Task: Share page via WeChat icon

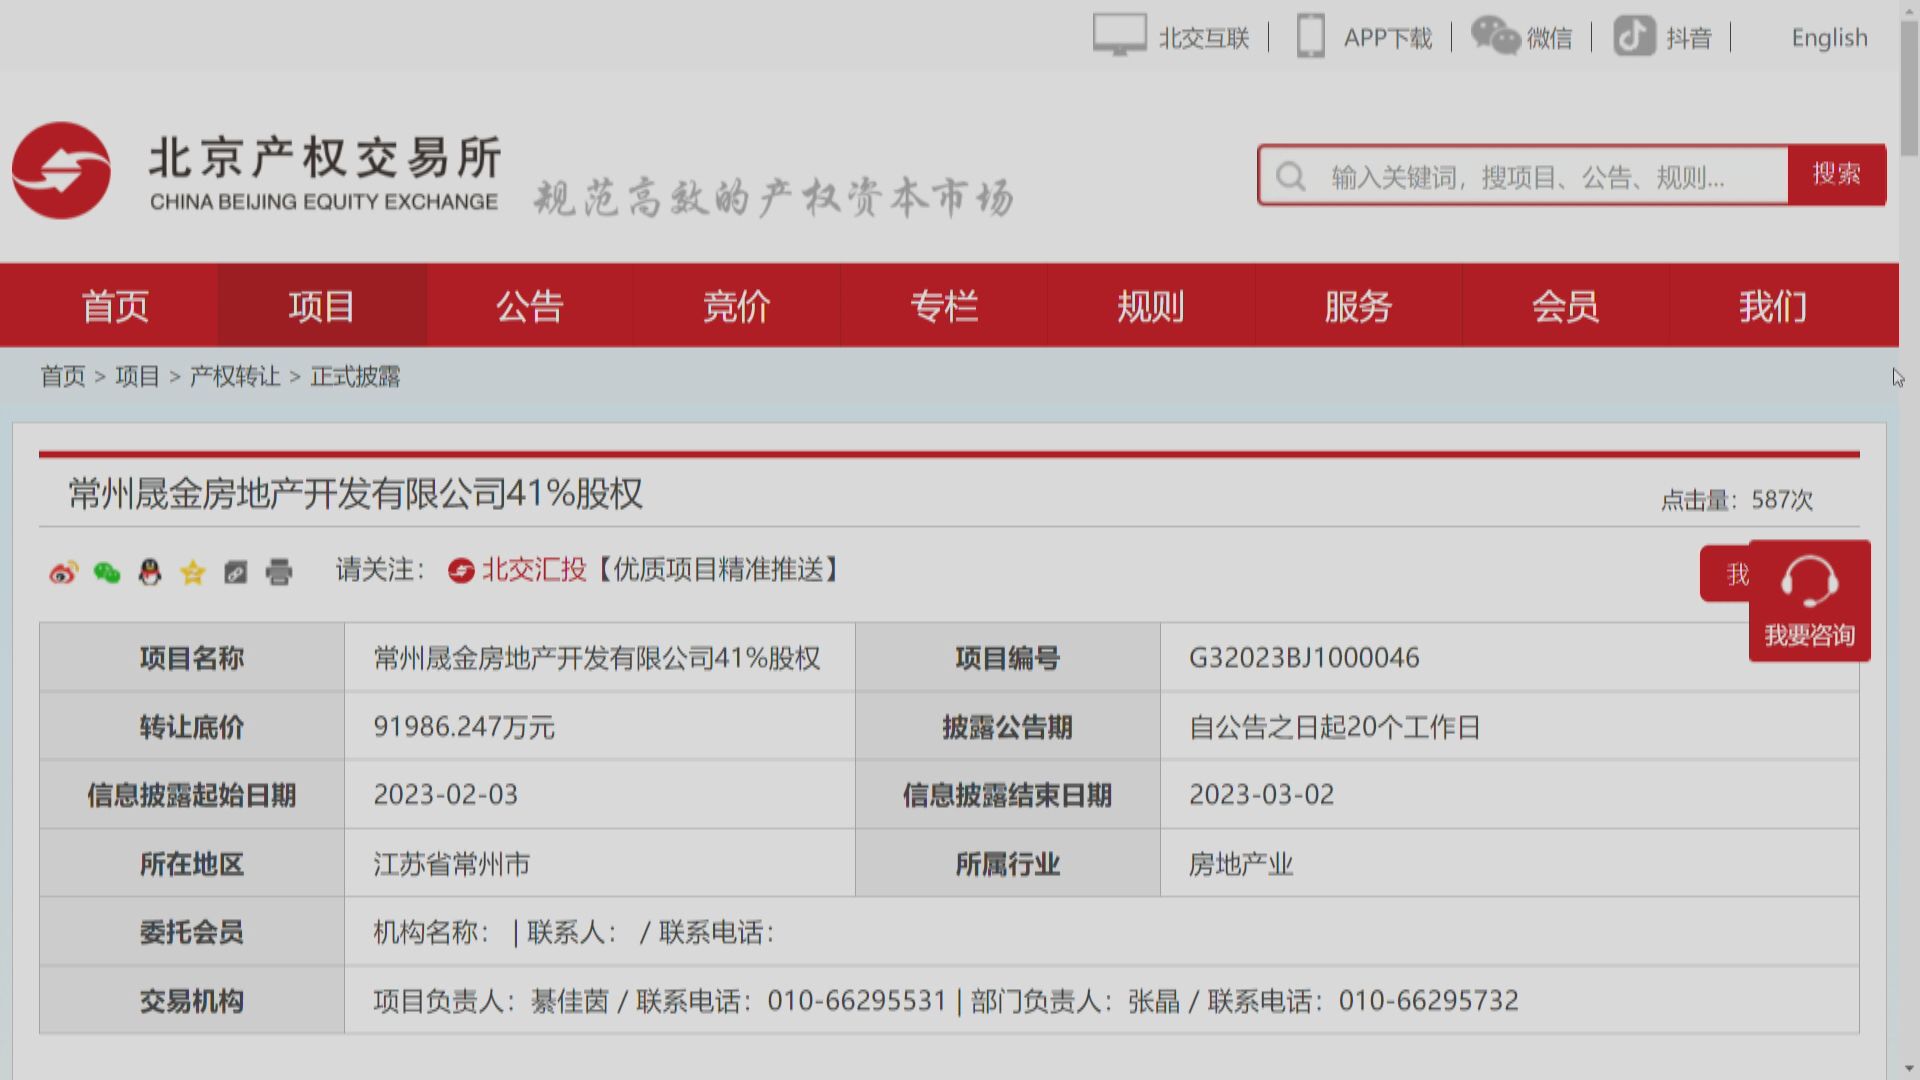Action: (x=107, y=572)
